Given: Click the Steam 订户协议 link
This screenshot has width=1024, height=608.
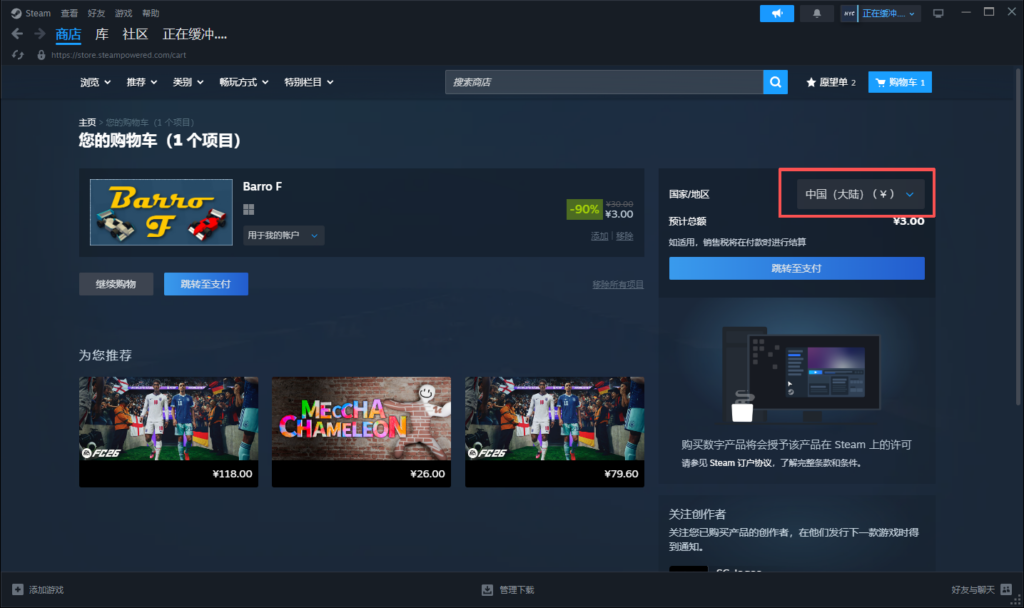Looking at the screenshot, I should (x=741, y=463).
